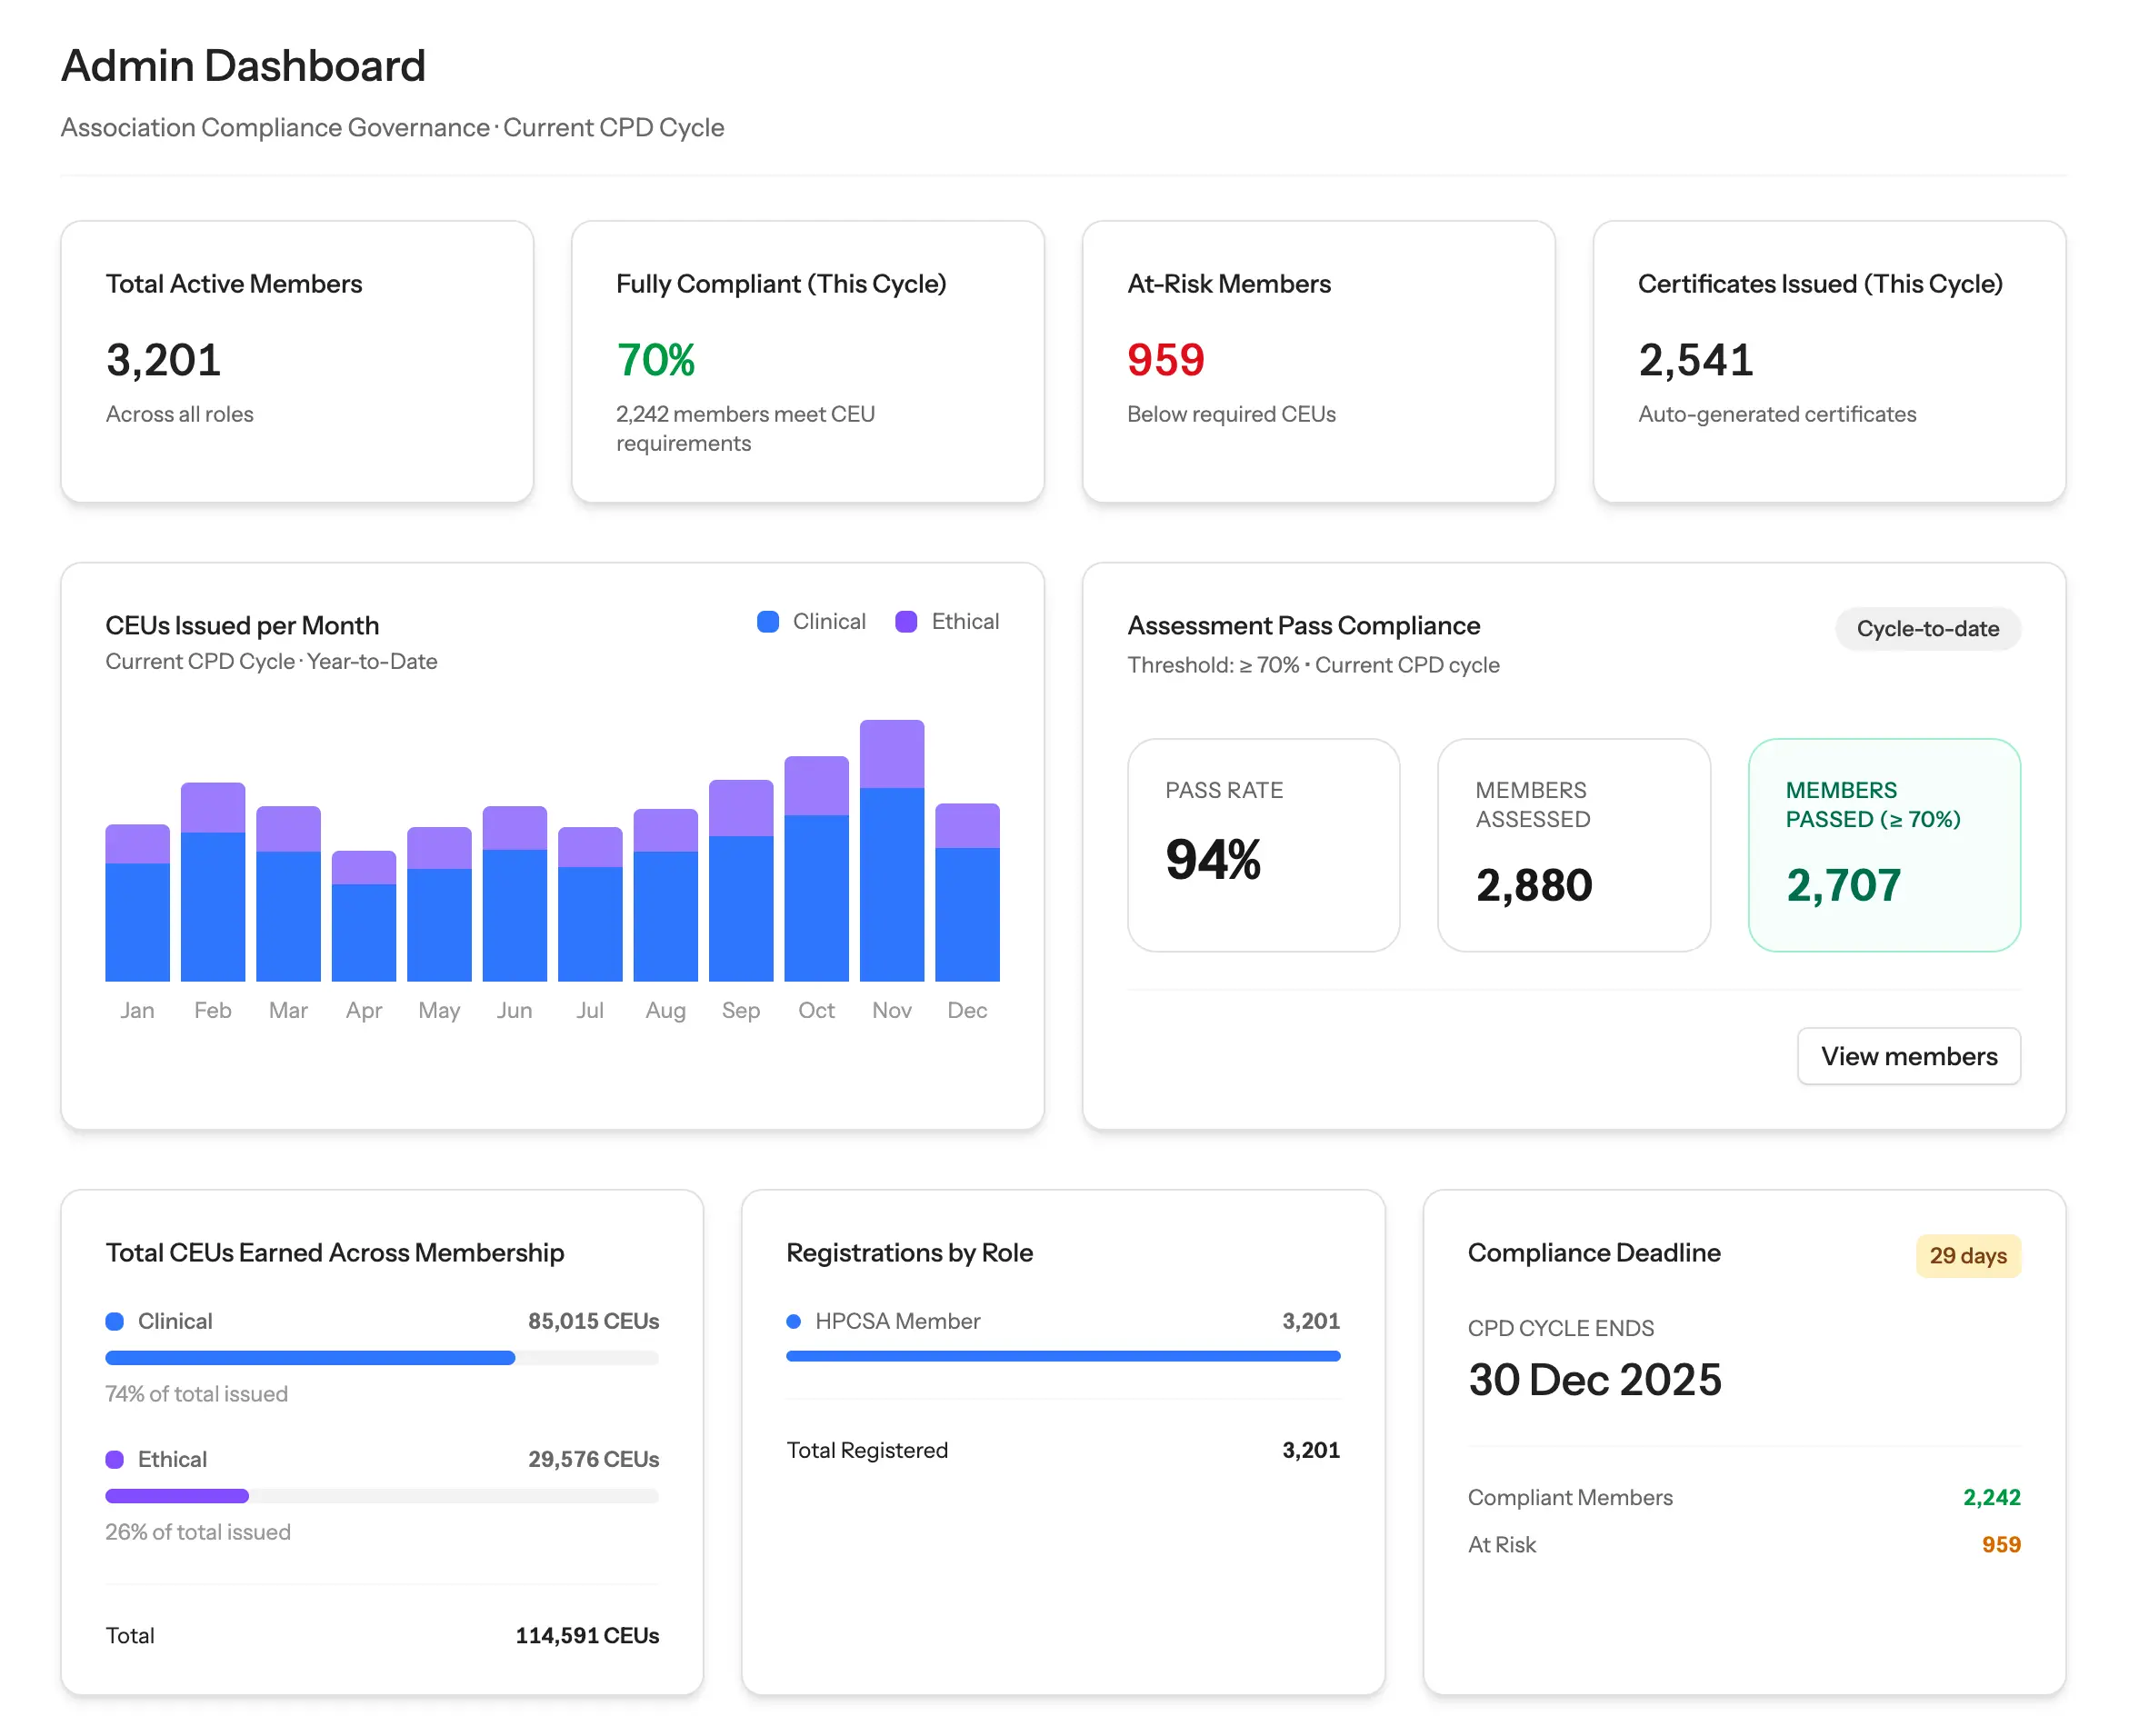Click the Clinical bullet in Total CEUs card
The width and height of the screenshot is (2129, 1736).
pyautogui.click(x=114, y=1321)
